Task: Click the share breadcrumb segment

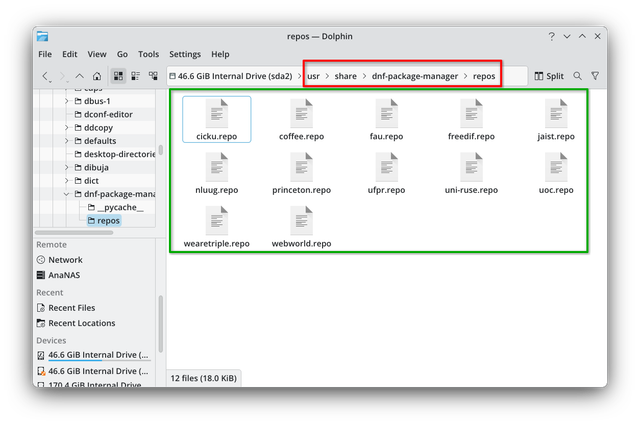Action: click(x=345, y=76)
